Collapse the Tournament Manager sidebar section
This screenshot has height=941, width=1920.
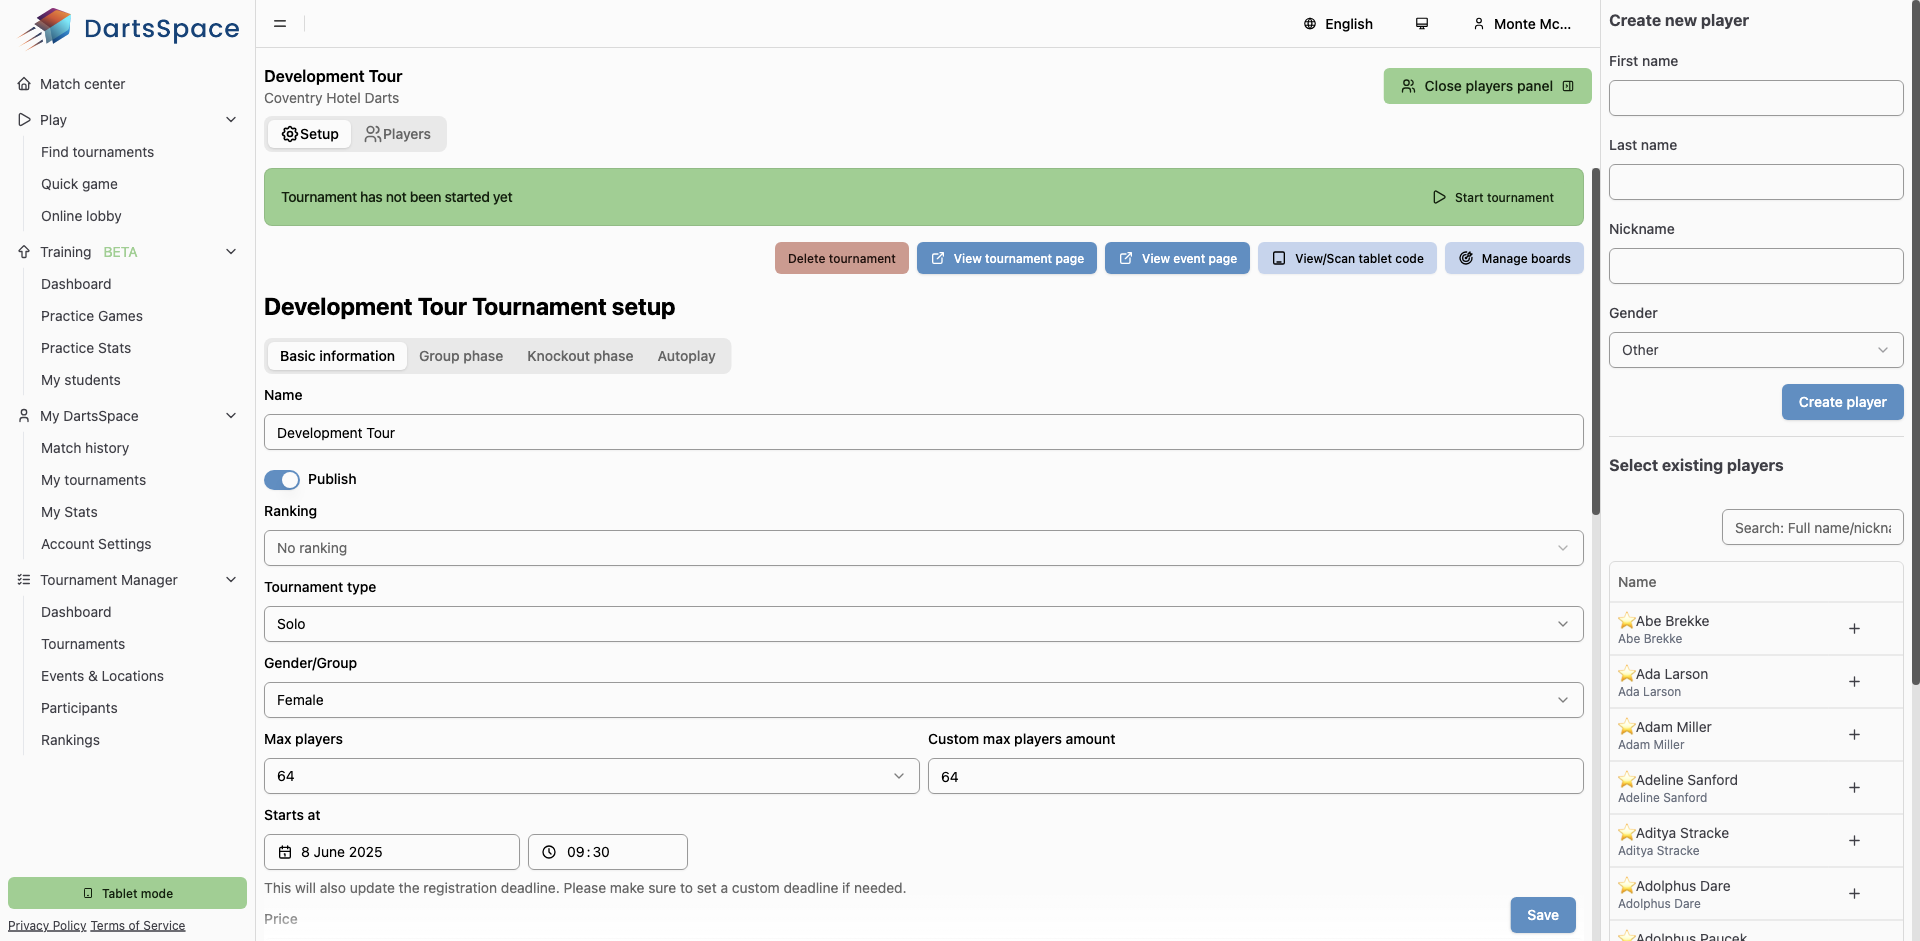pyautogui.click(x=231, y=580)
